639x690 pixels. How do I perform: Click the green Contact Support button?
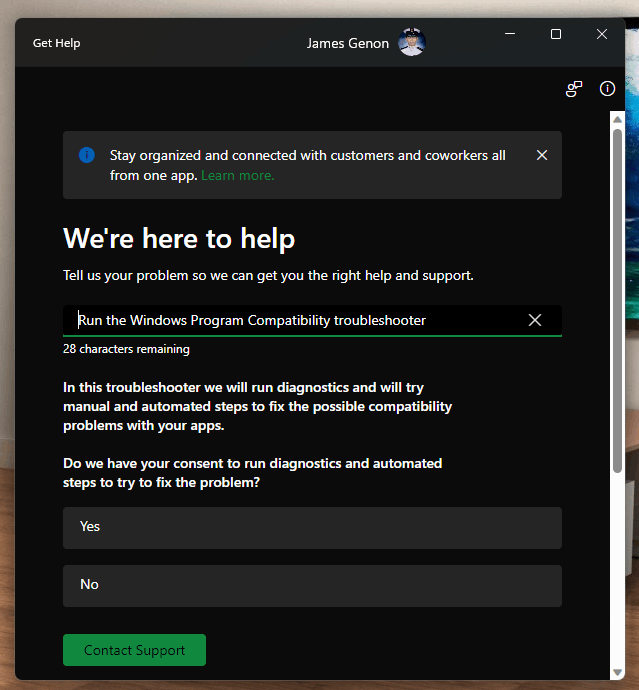(x=134, y=650)
